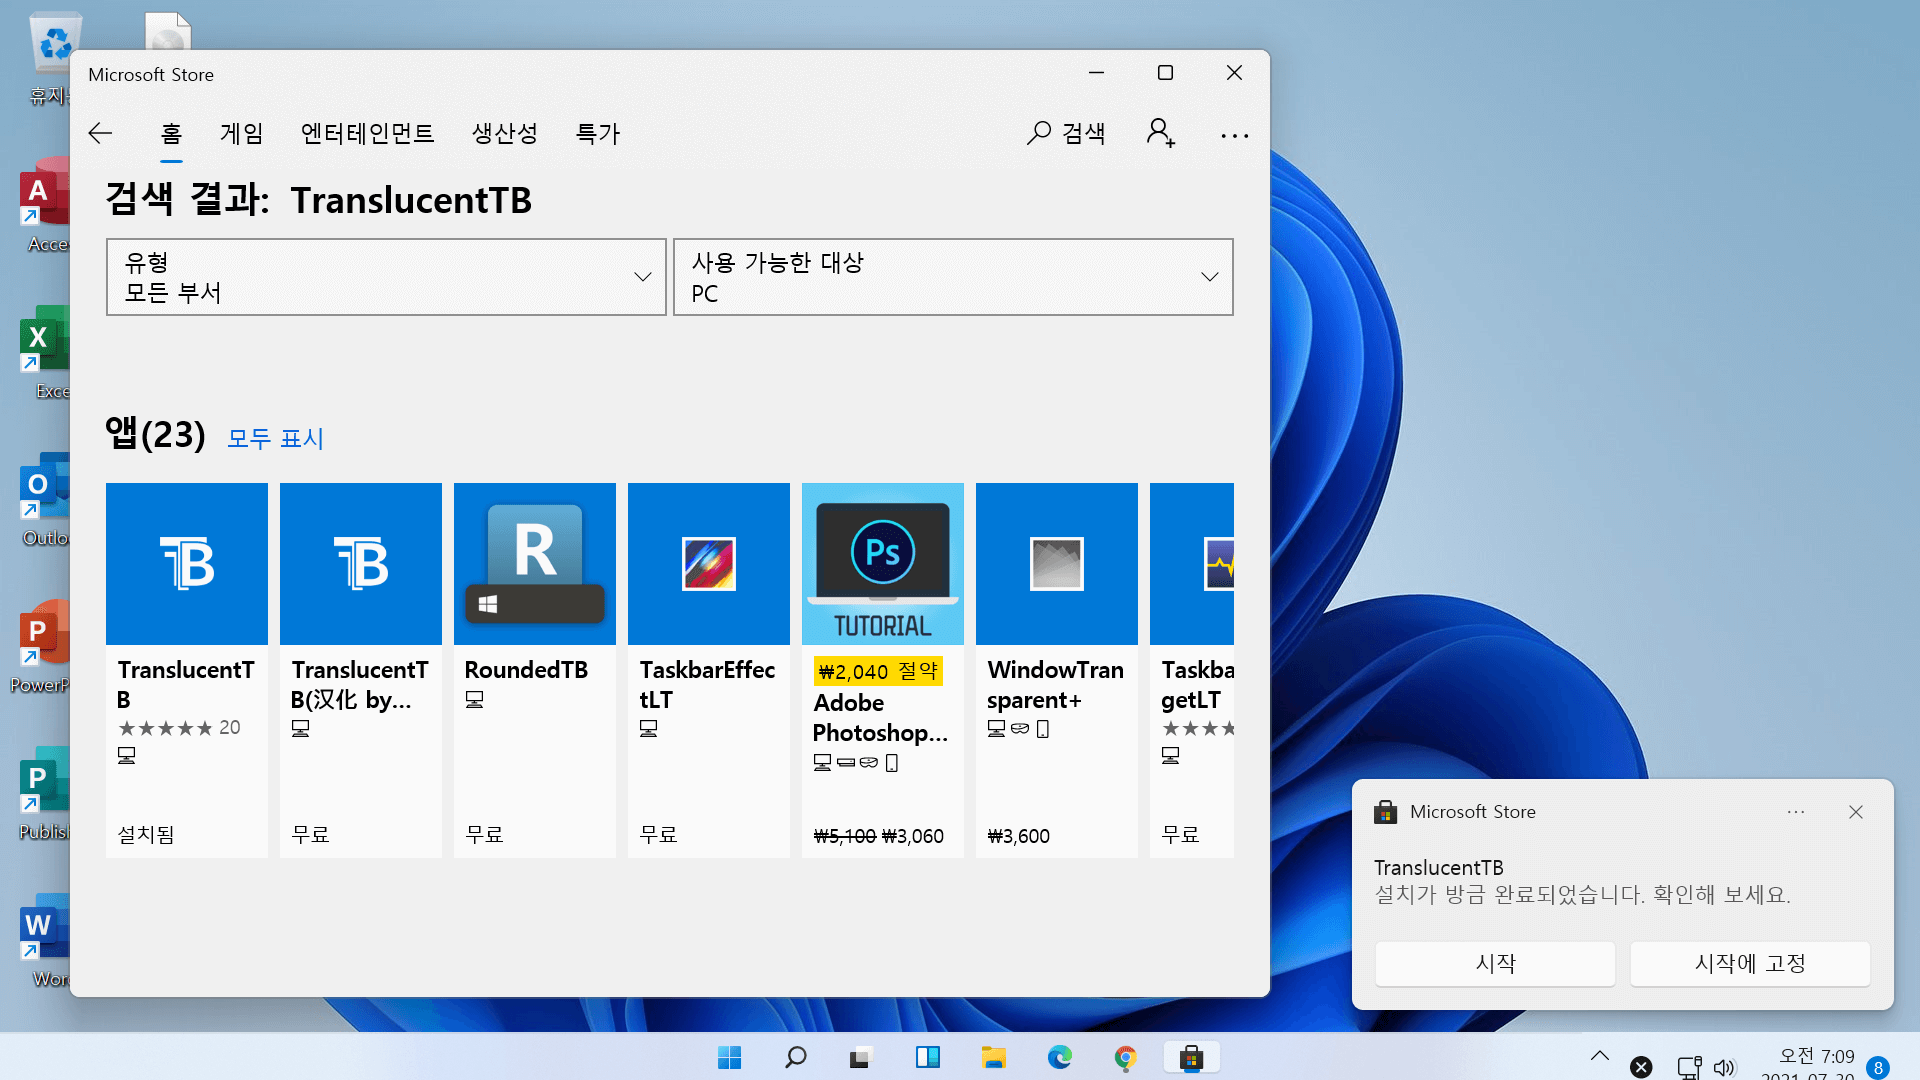1920x1080 pixels.
Task: Click the 검색 결과: TranslucentTB heading
Action: pyautogui.click(x=318, y=200)
